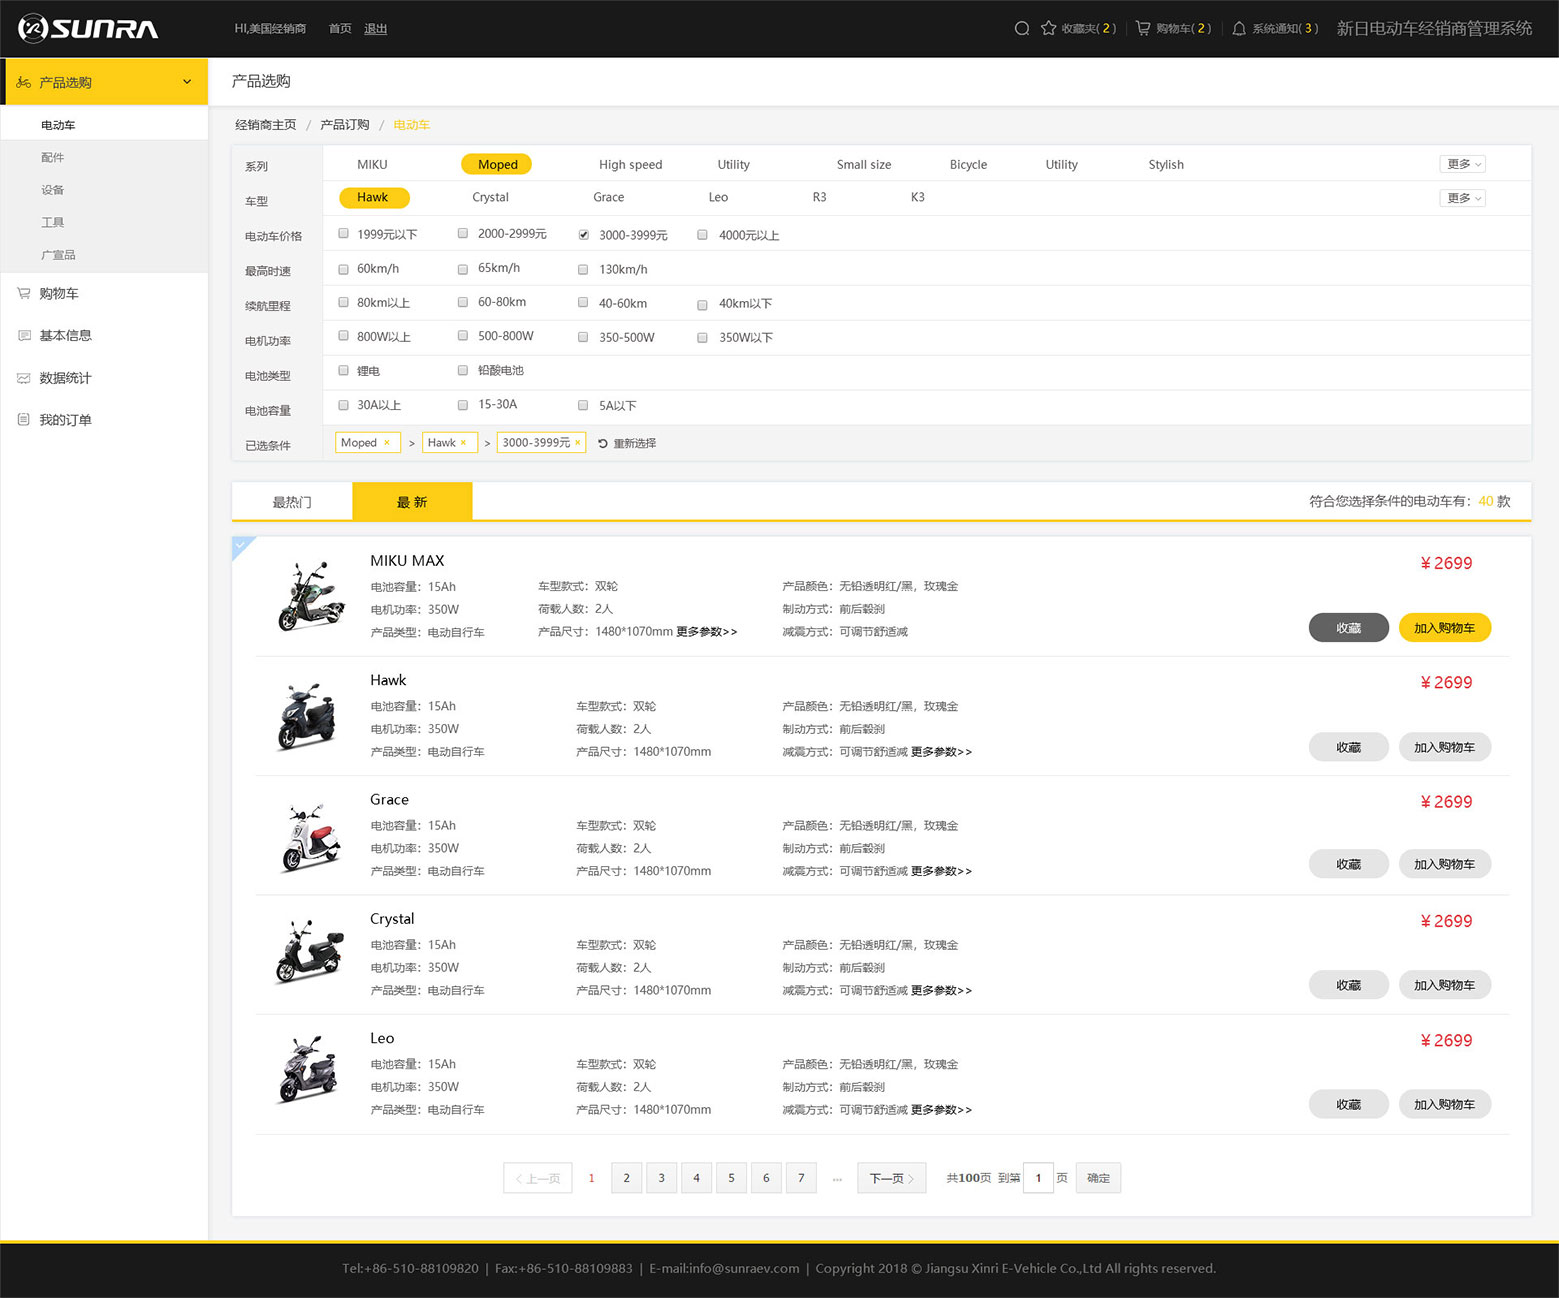1559x1298 pixels.
Task: Select the High speed series filter
Action: 630,165
